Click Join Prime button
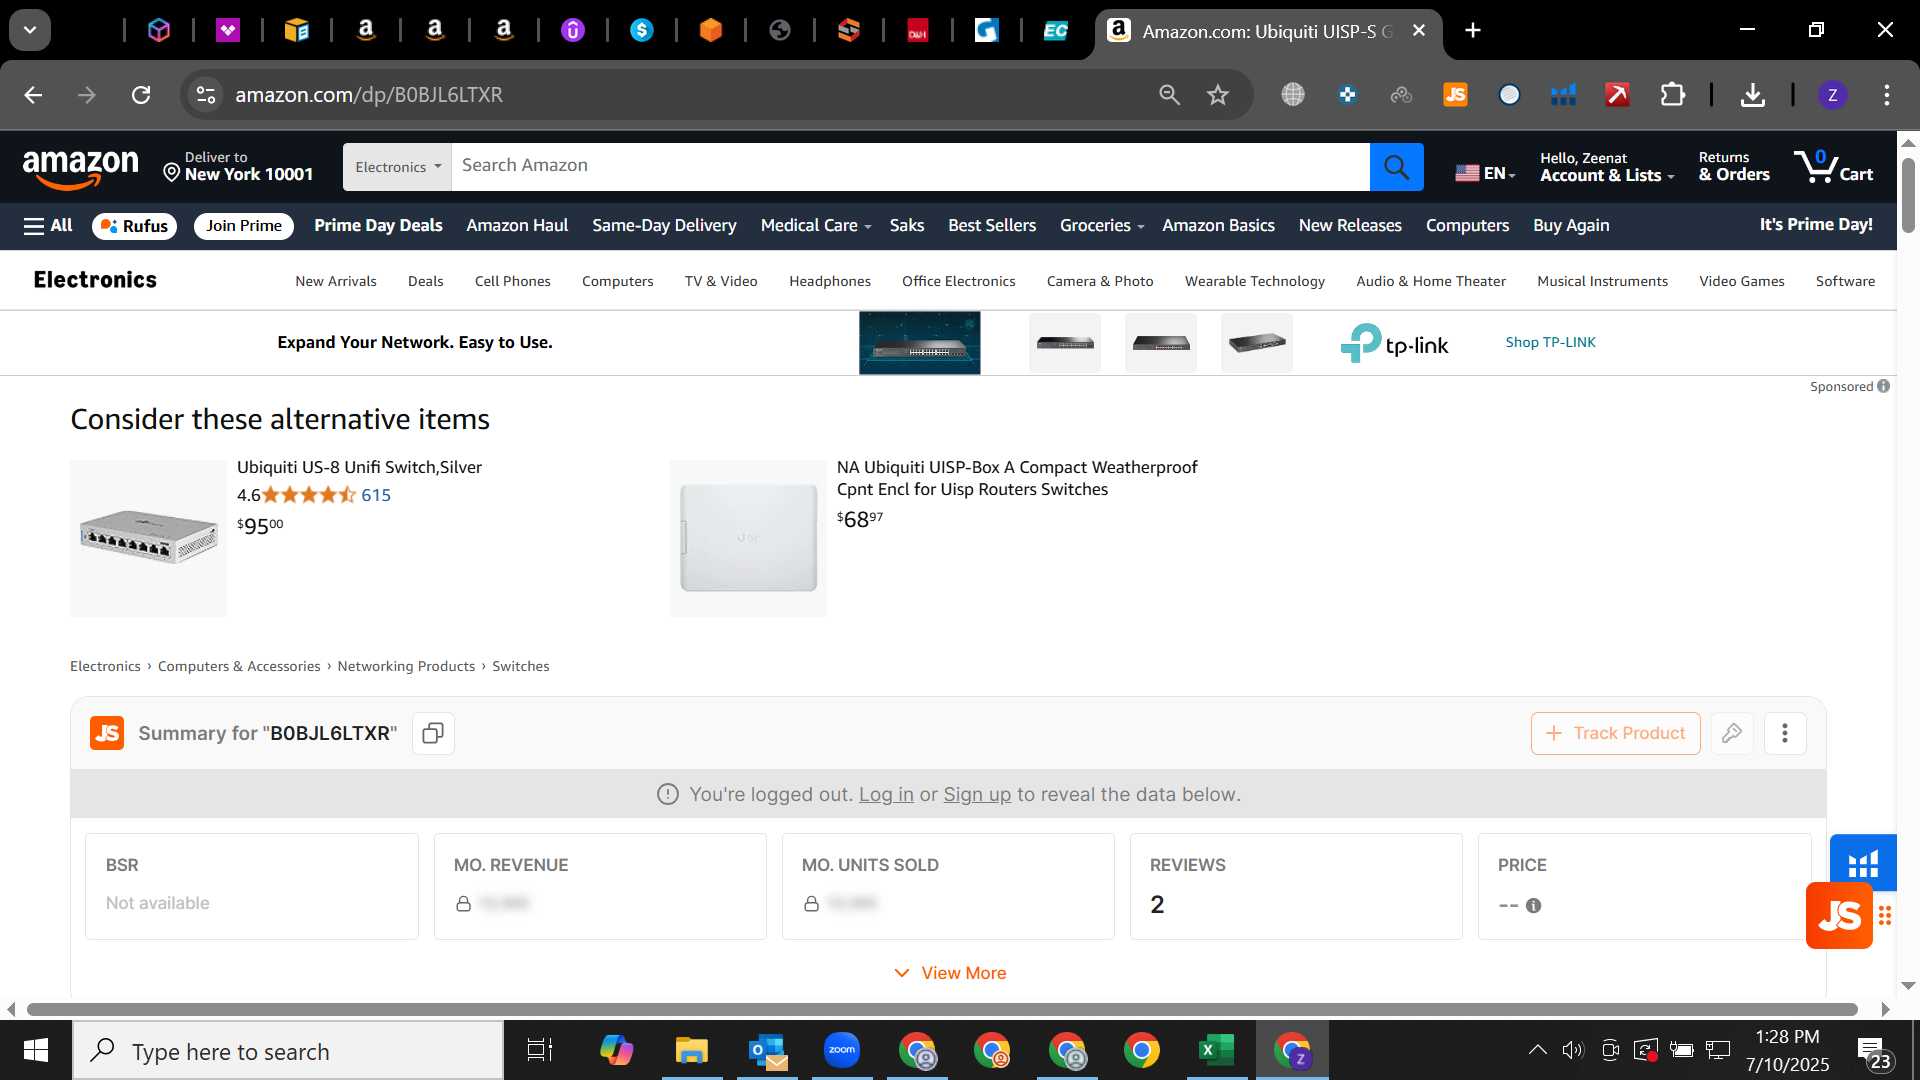 click(x=243, y=226)
